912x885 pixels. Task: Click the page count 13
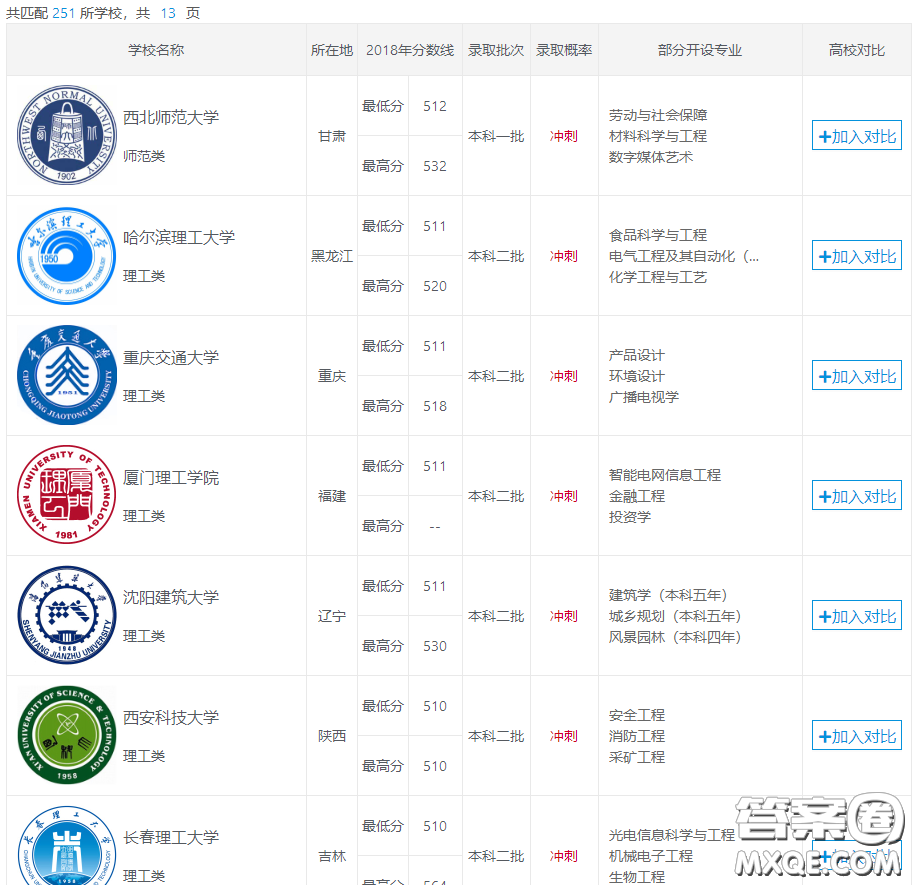[168, 13]
